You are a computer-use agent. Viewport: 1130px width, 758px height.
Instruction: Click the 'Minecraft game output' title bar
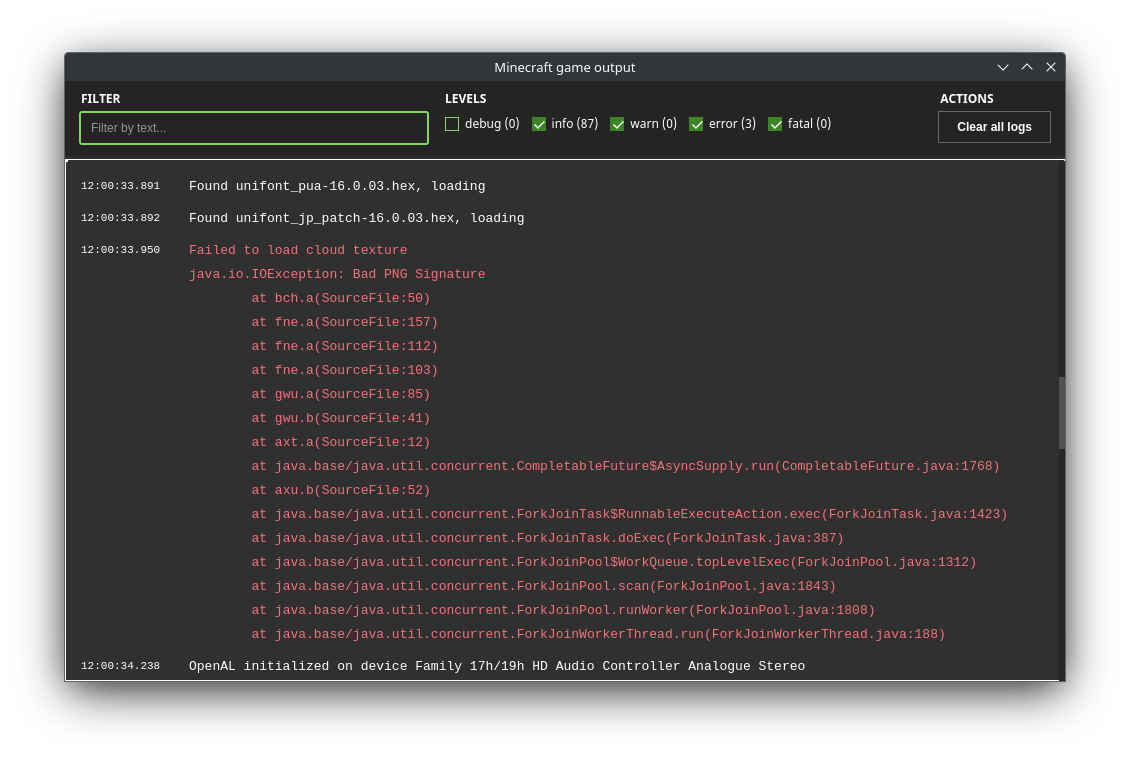[564, 67]
